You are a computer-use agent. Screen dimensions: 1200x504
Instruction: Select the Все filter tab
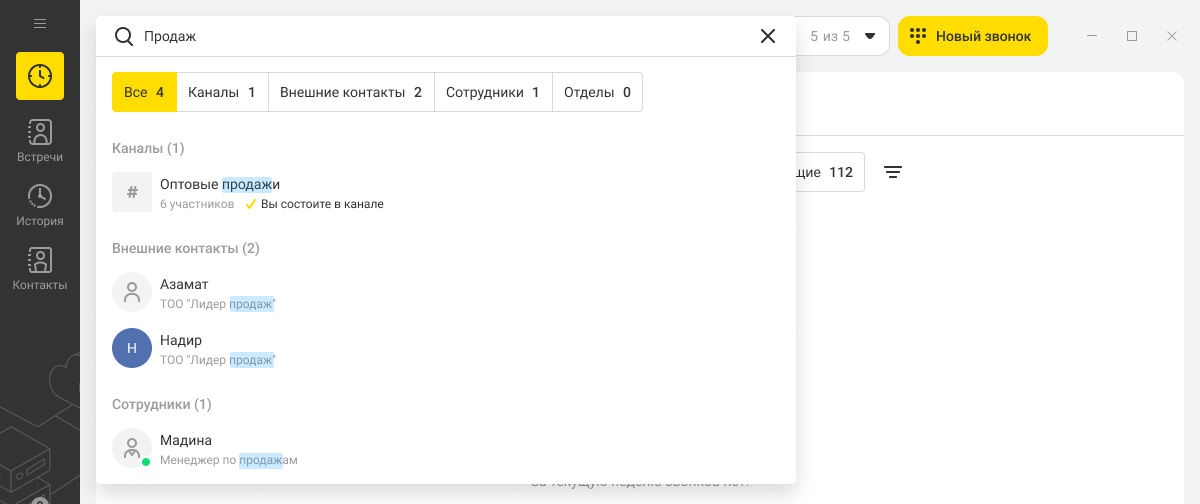coord(144,92)
